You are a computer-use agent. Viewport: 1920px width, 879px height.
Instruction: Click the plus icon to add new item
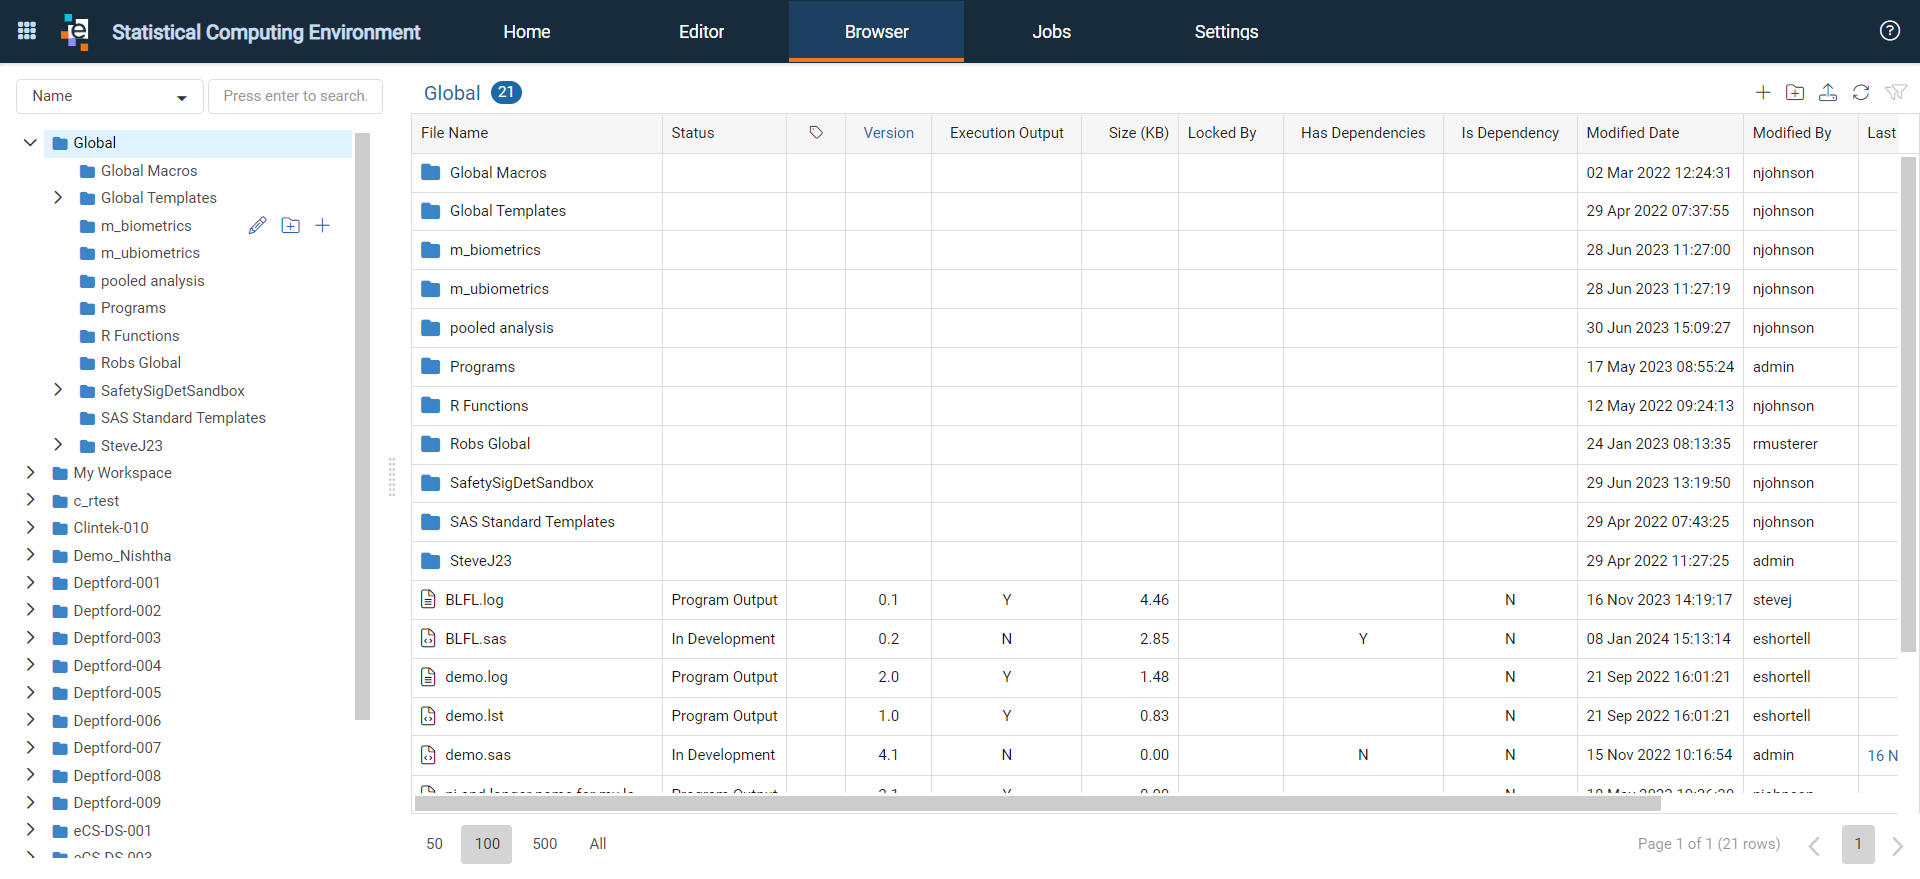1763,93
